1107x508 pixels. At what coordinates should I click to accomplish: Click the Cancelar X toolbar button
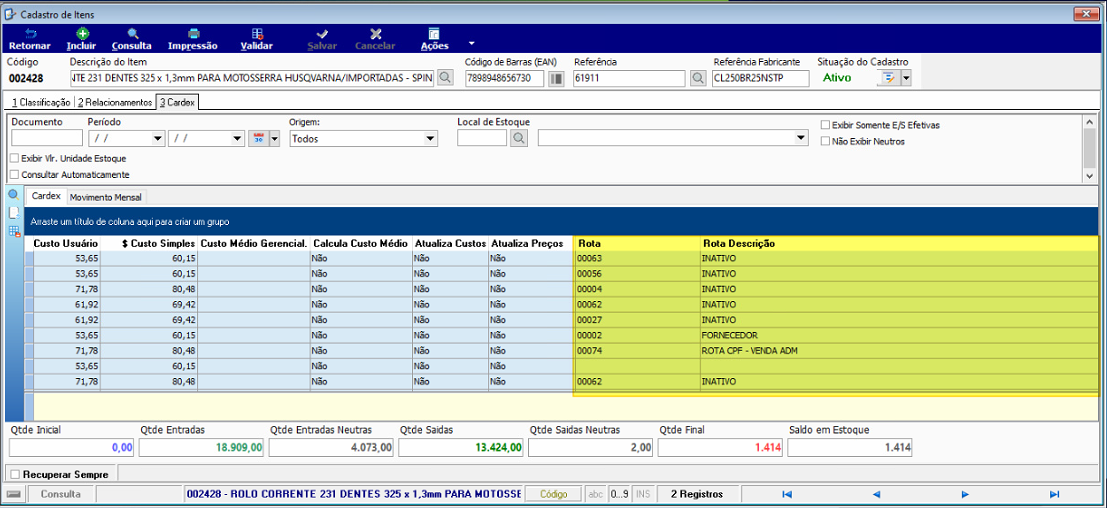coord(376,40)
